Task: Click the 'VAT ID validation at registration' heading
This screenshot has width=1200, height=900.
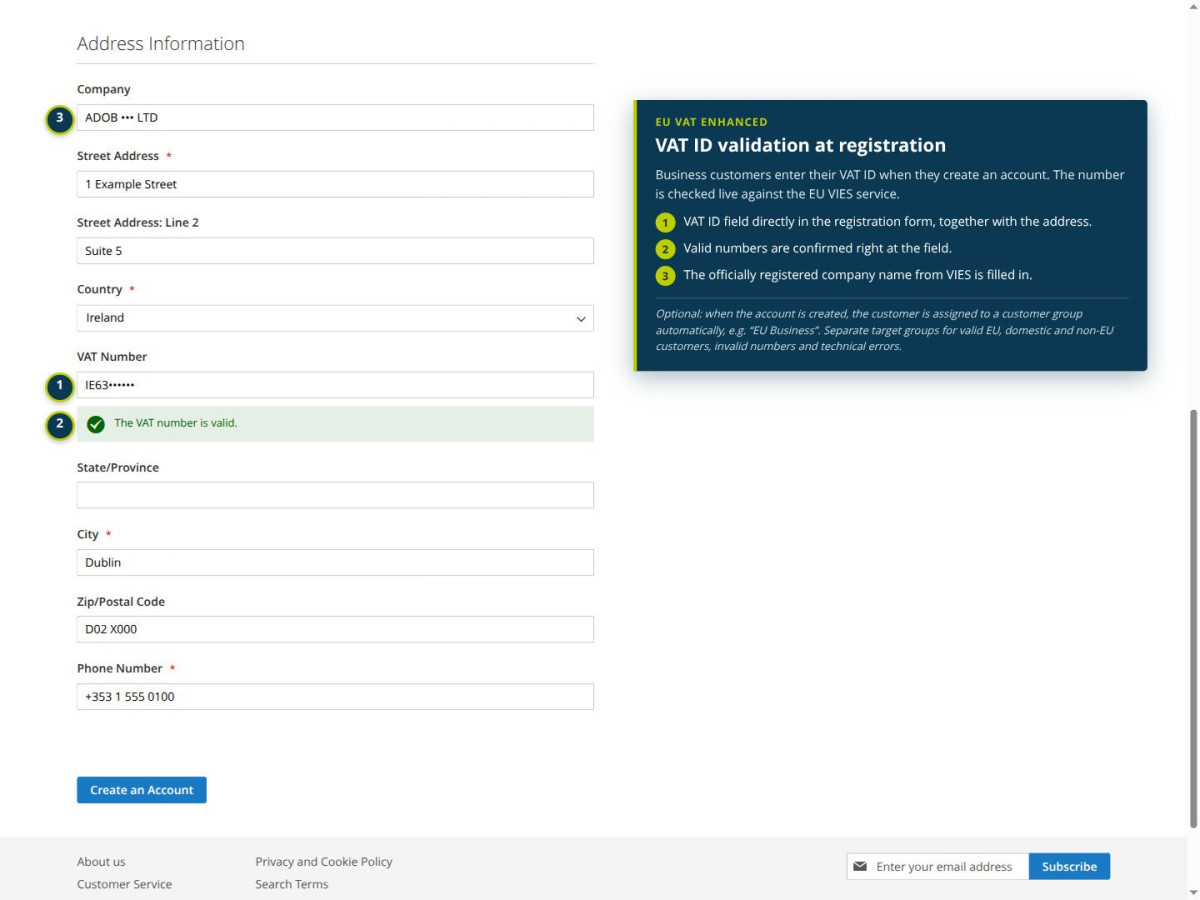Action: tap(800, 145)
